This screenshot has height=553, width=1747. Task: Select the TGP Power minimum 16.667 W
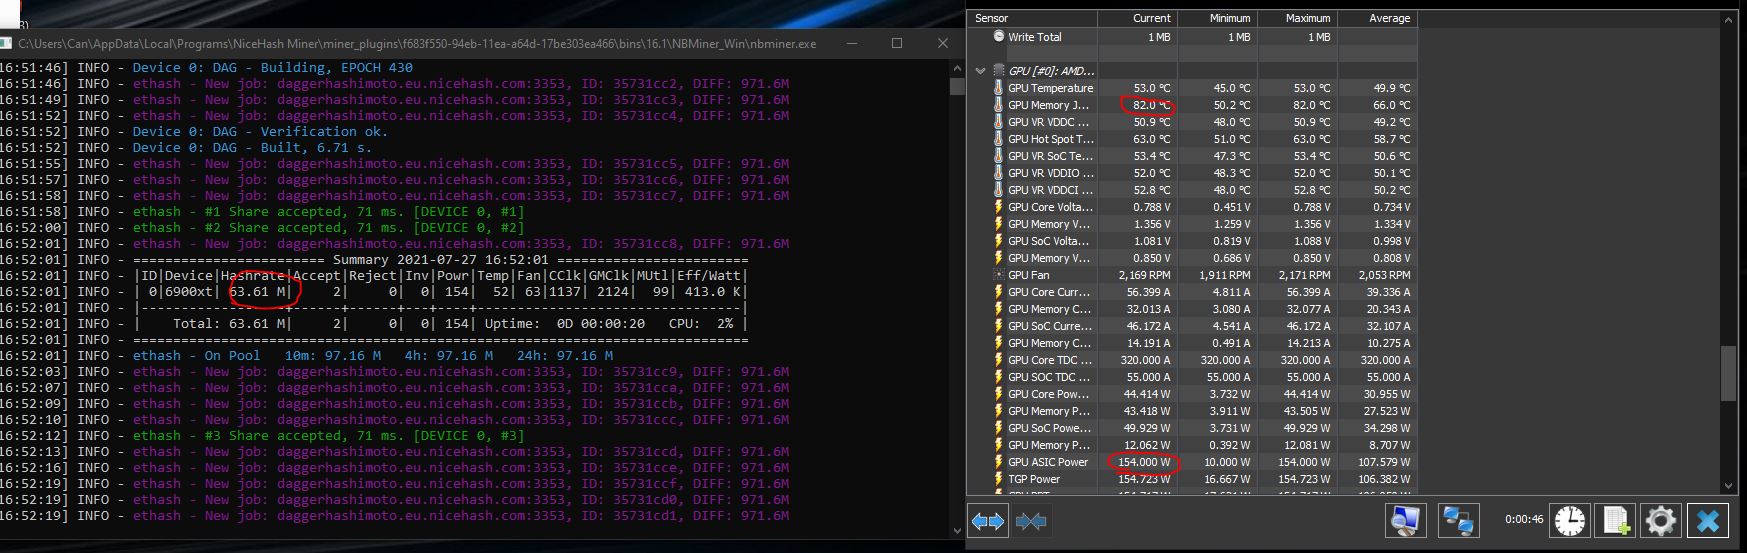(1226, 479)
